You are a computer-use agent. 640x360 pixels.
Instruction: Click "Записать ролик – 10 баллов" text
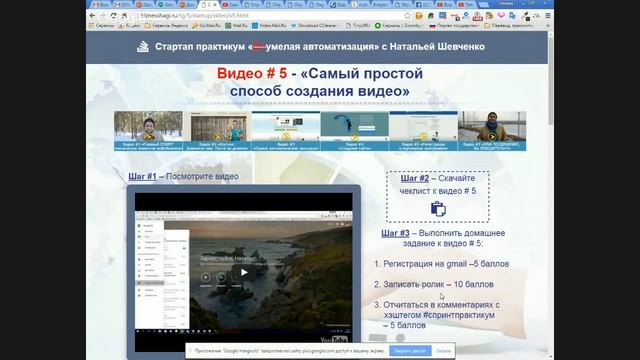438,284
